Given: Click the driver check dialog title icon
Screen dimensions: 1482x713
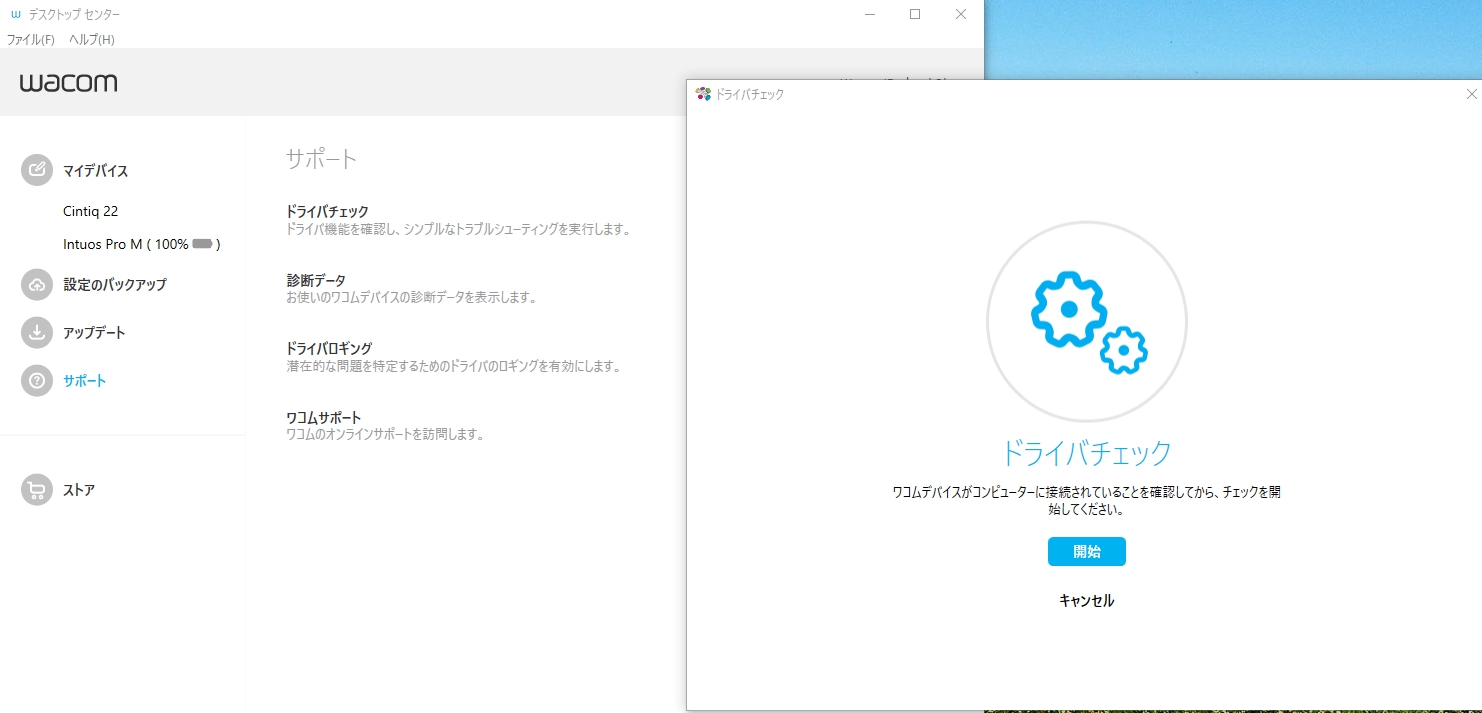Looking at the screenshot, I should (703, 94).
